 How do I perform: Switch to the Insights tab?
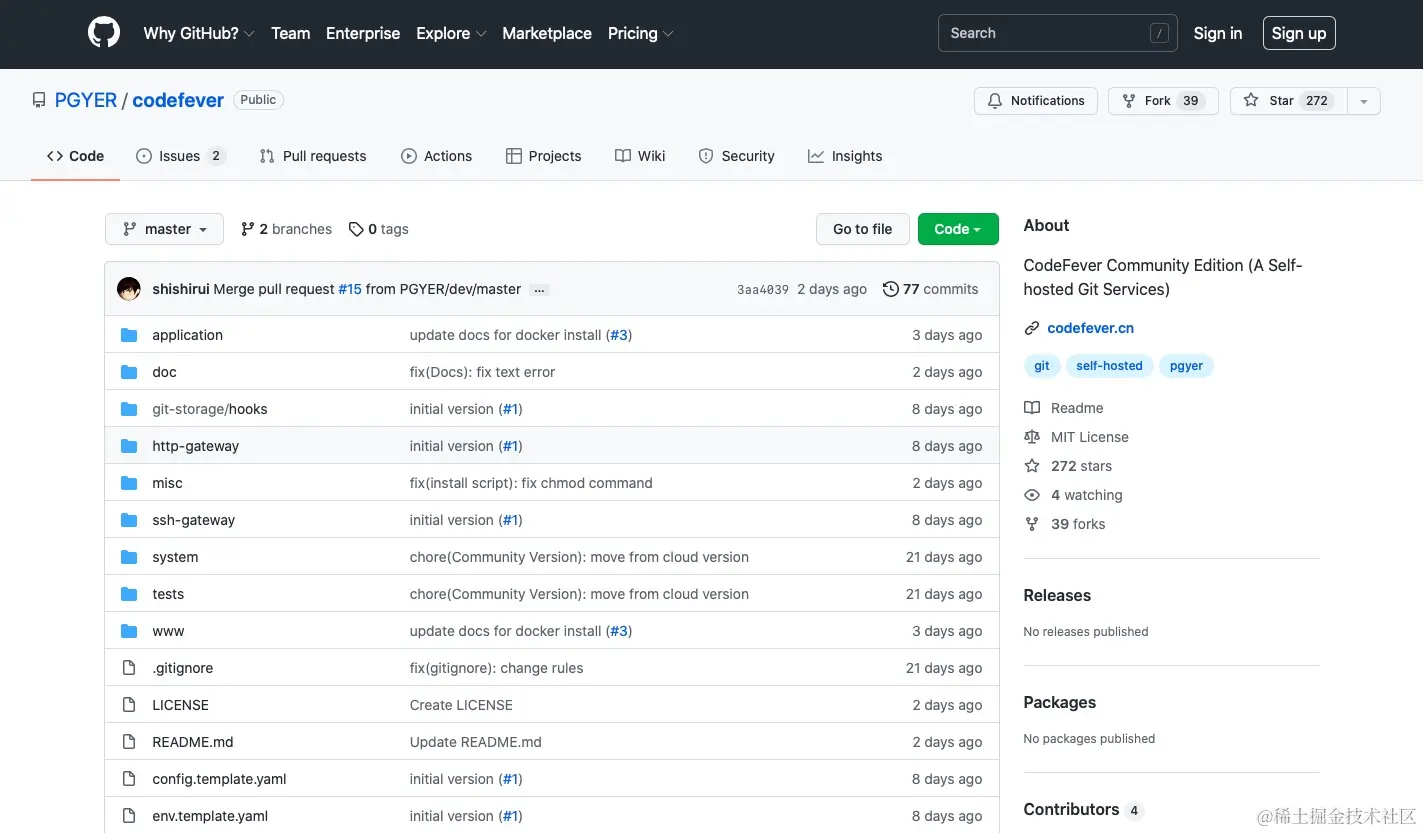pos(845,156)
